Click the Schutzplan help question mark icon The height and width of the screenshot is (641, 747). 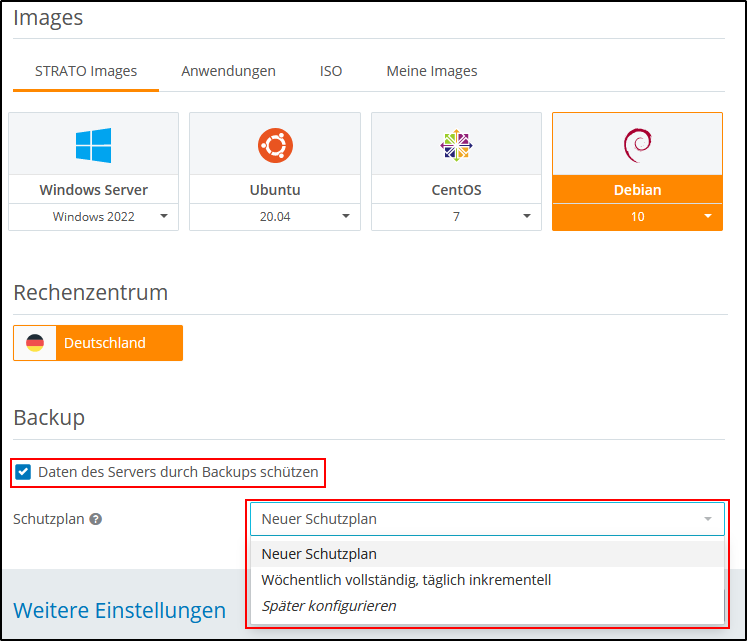click(x=96, y=519)
